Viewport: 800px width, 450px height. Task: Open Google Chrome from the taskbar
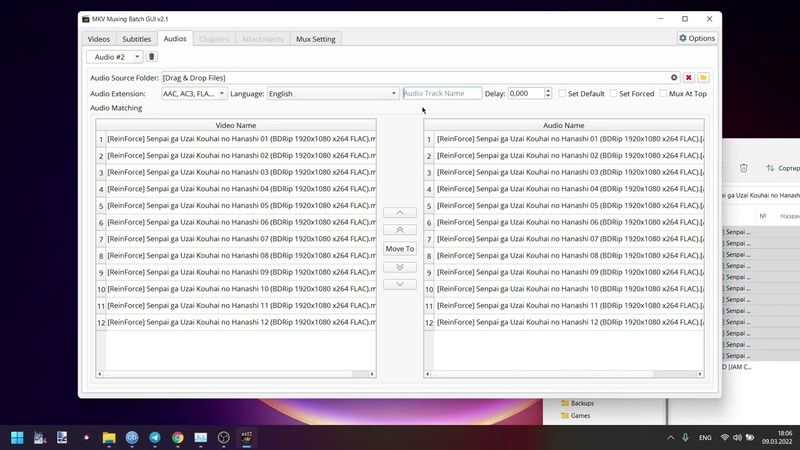point(178,438)
